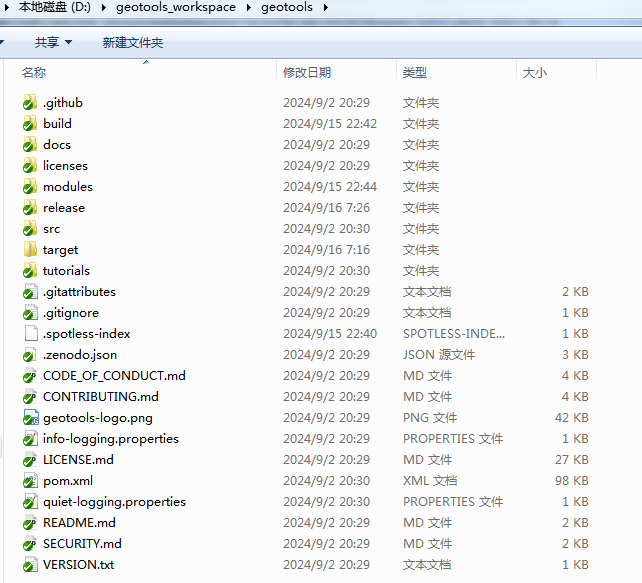642x583 pixels.
Task: Click the .gitattributes file icon
Action: point(30,292)
